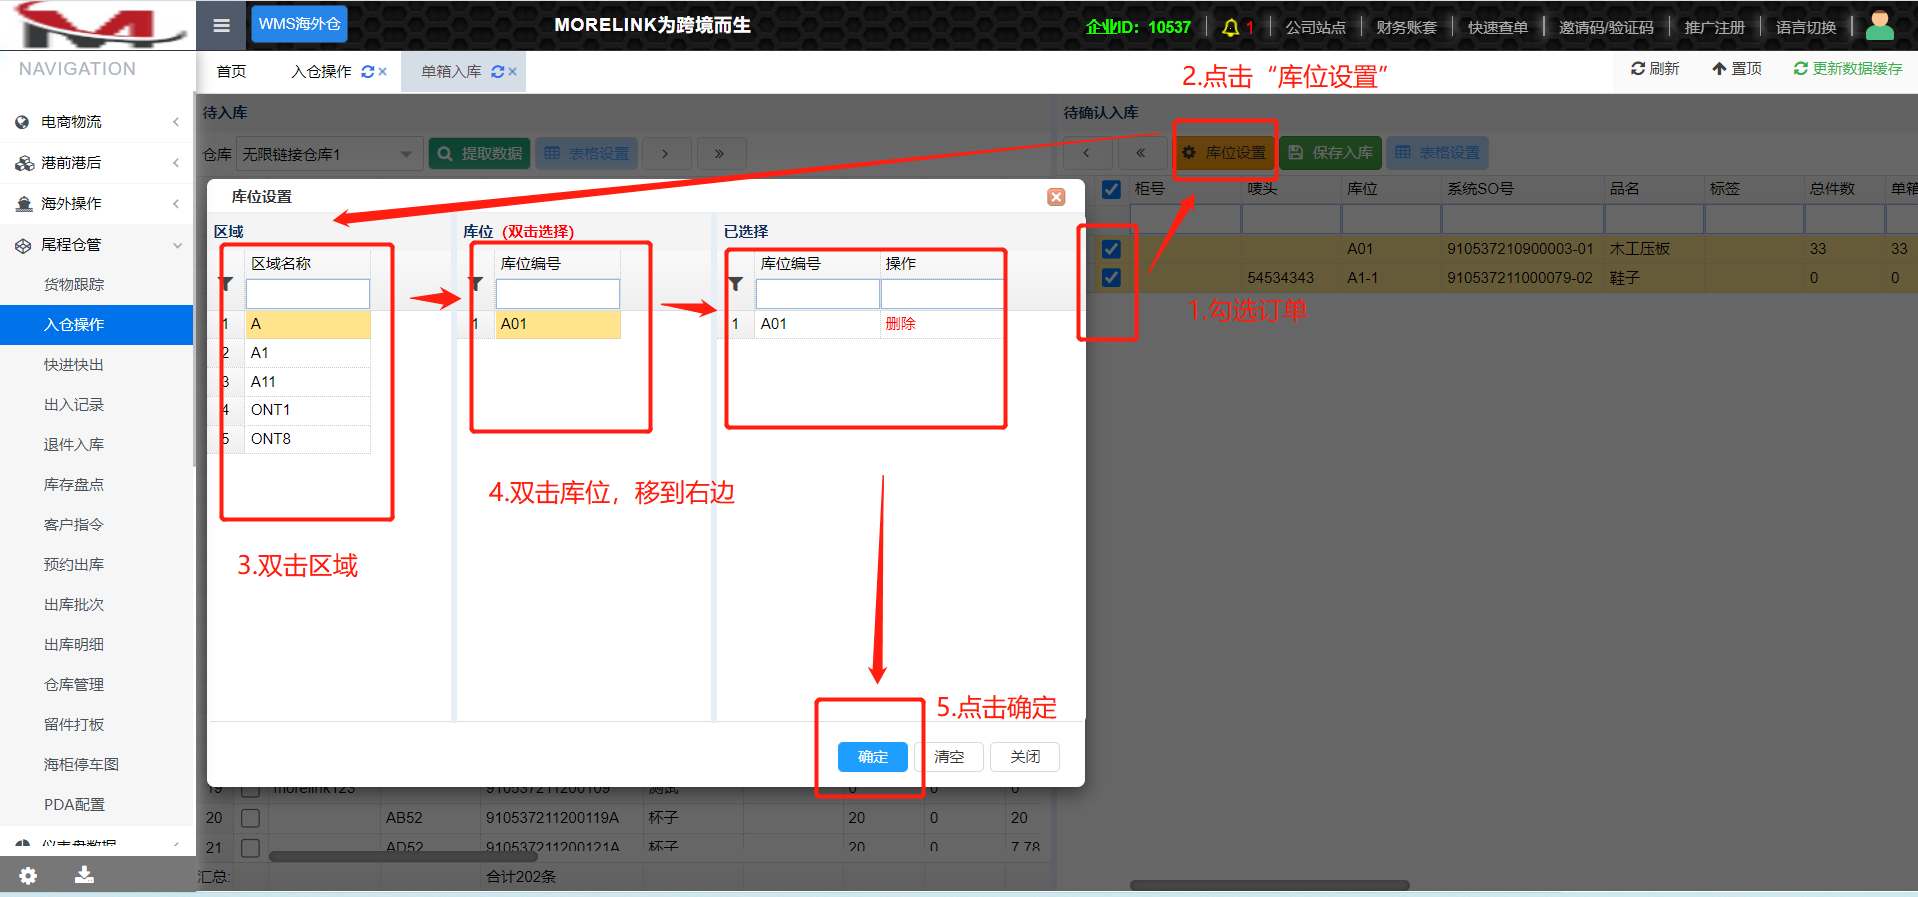The width and height of the screenshot is (1918, 897).
Task: Toggle the select-all checkbox in 待确认入库 header
Action: pos(1111,189)
